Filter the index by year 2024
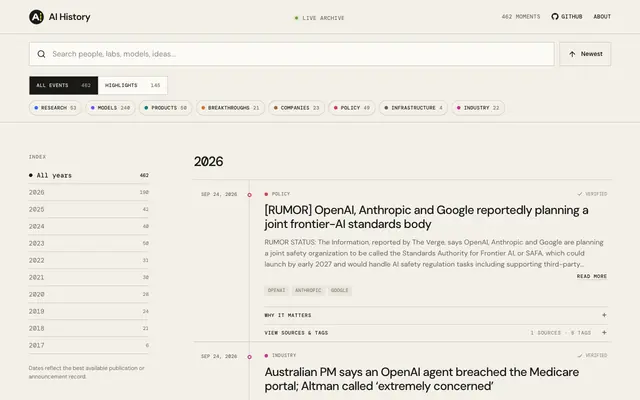Viewport: 640px width, 400px height. (x=89, y=227)
